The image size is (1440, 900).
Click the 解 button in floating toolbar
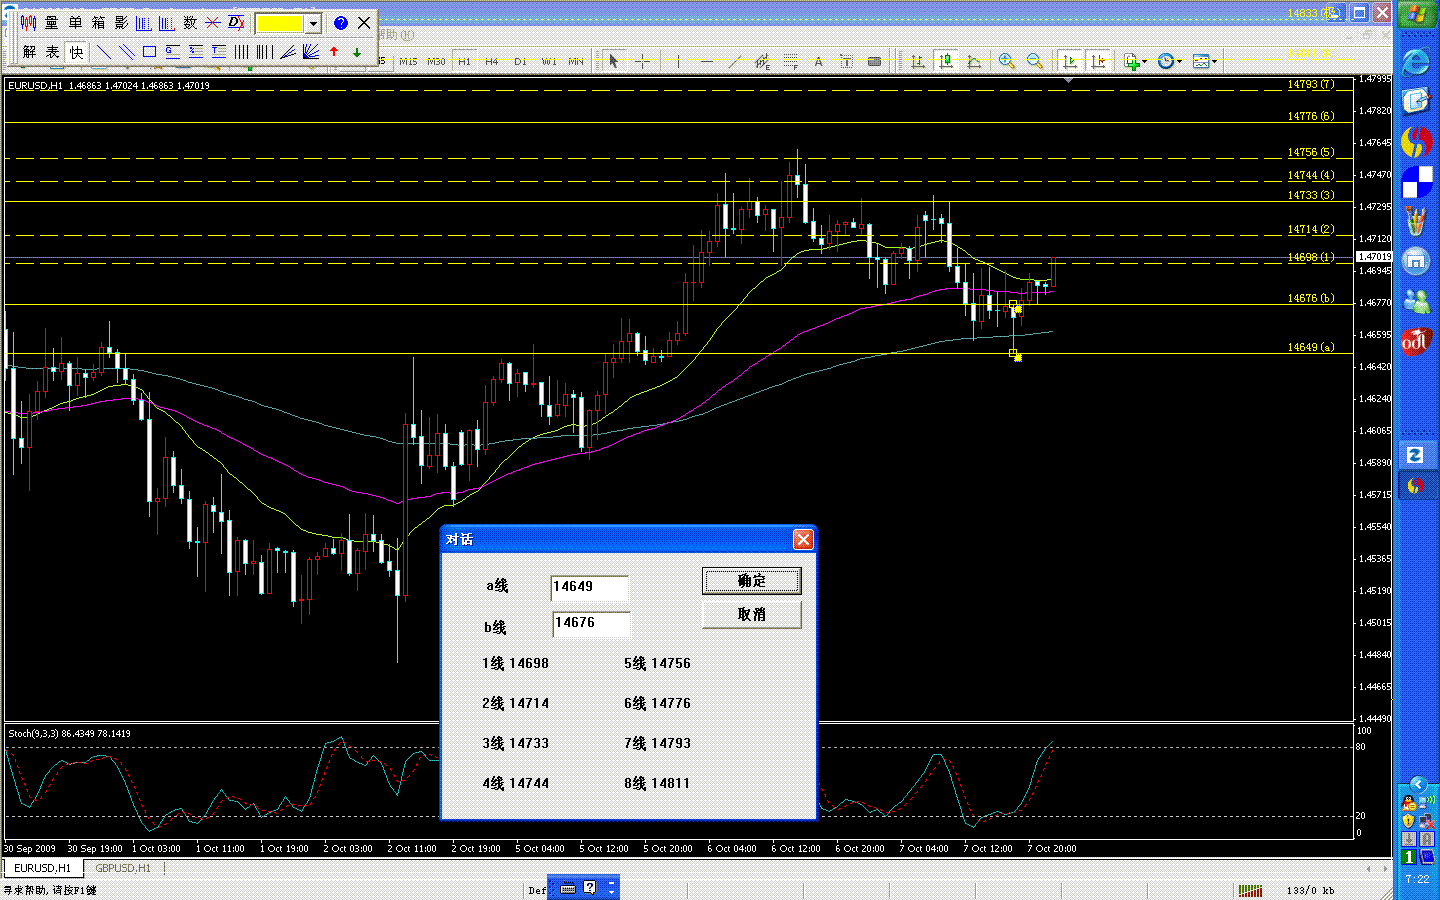29,52
